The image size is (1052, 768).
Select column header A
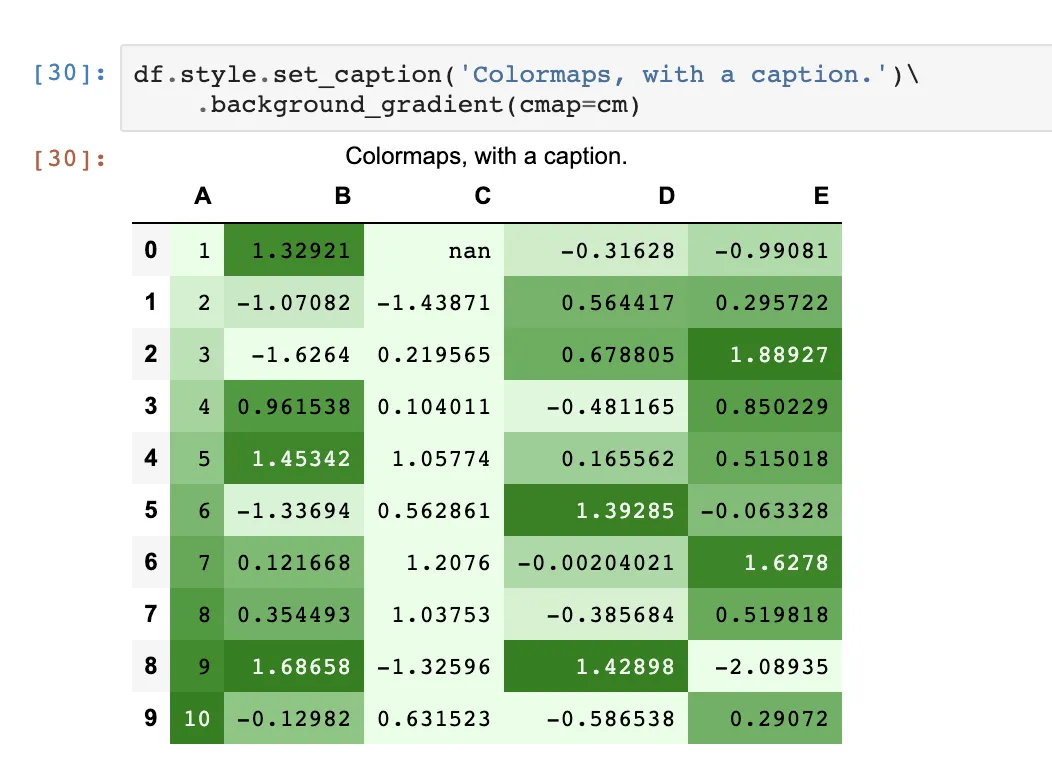(202, 196)
